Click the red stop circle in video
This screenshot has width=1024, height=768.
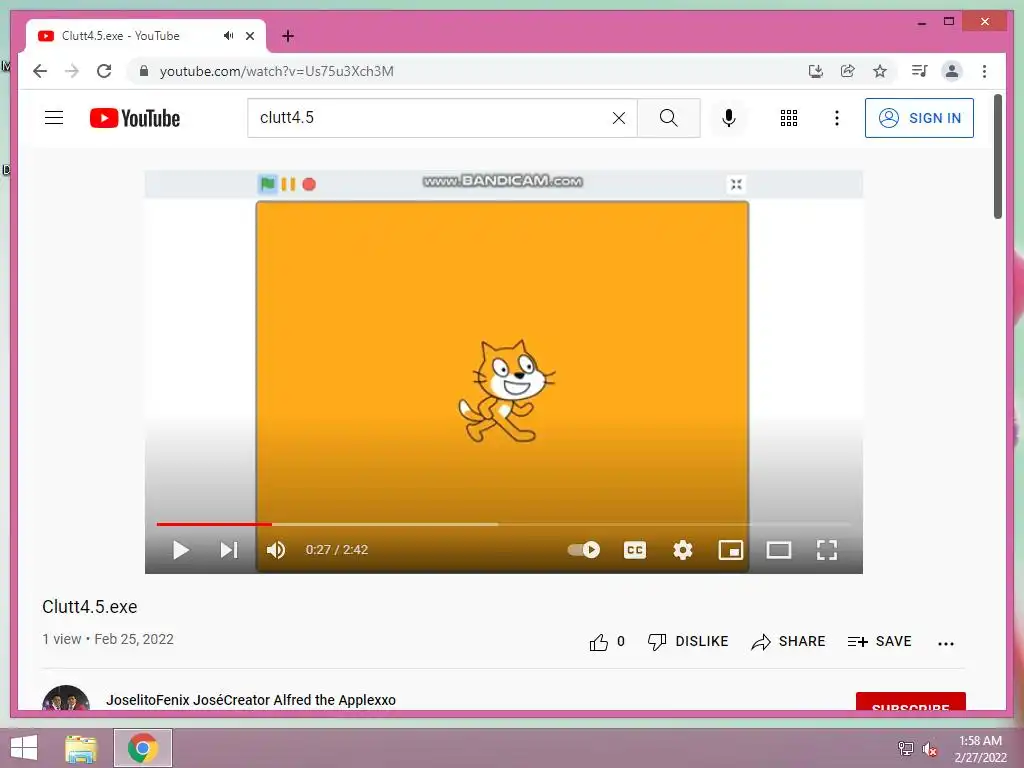point(309,184)
